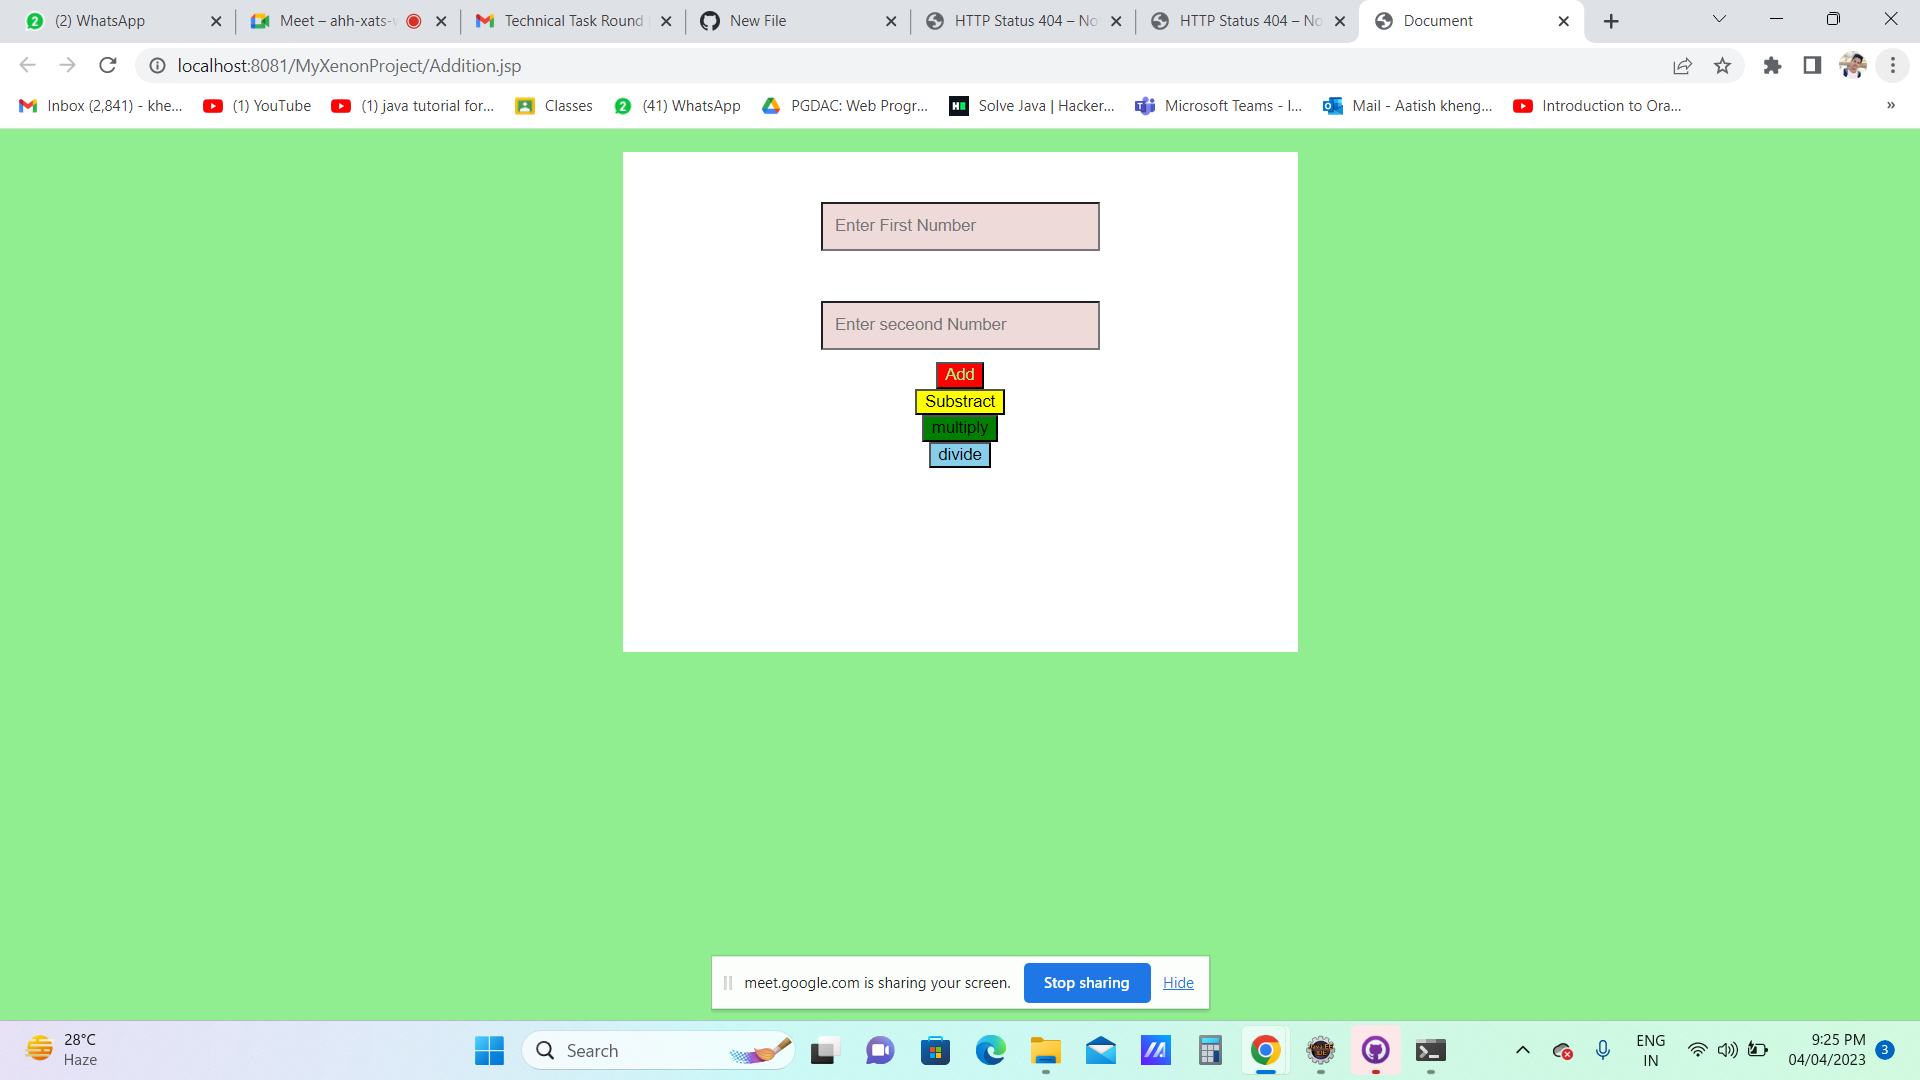Click the Stop sharing button
Screen dimensions: 1920x1080
point(1086,982)
